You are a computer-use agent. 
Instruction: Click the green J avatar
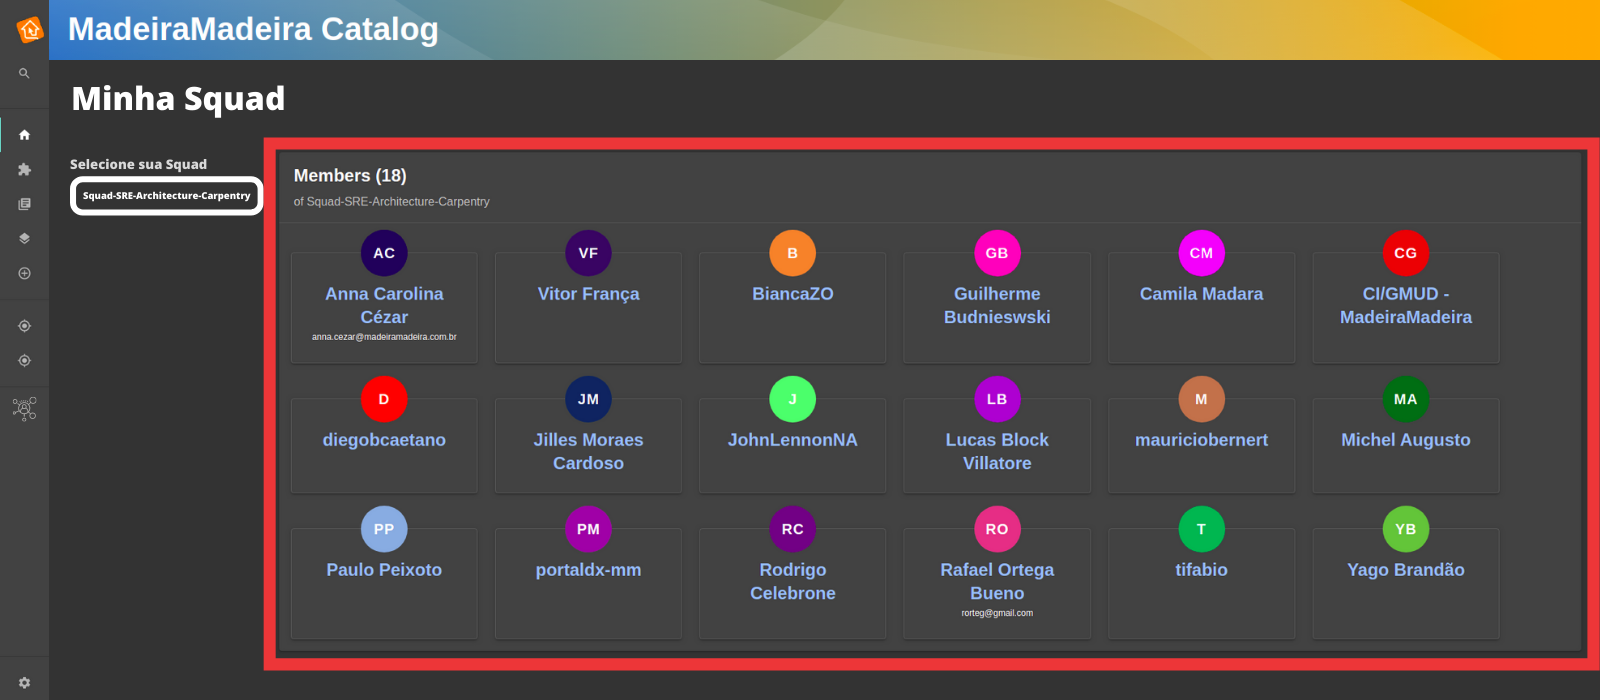(x=792, y=399)
